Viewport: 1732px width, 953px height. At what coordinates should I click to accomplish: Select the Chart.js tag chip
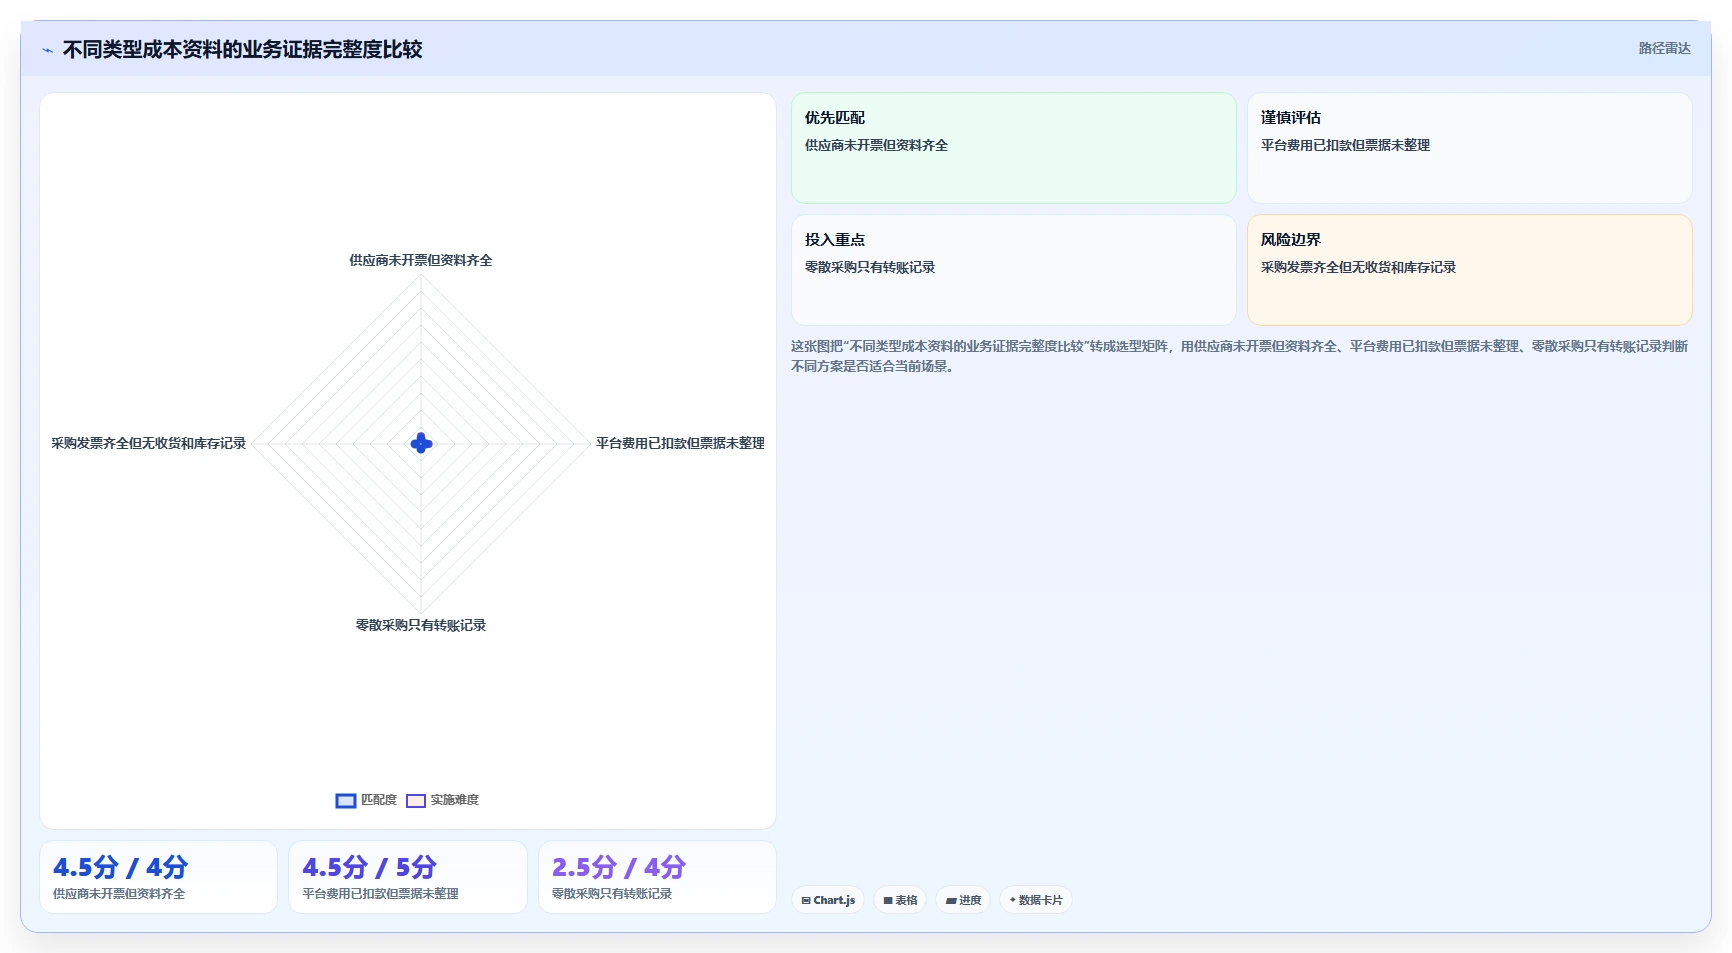coord(828,900)
